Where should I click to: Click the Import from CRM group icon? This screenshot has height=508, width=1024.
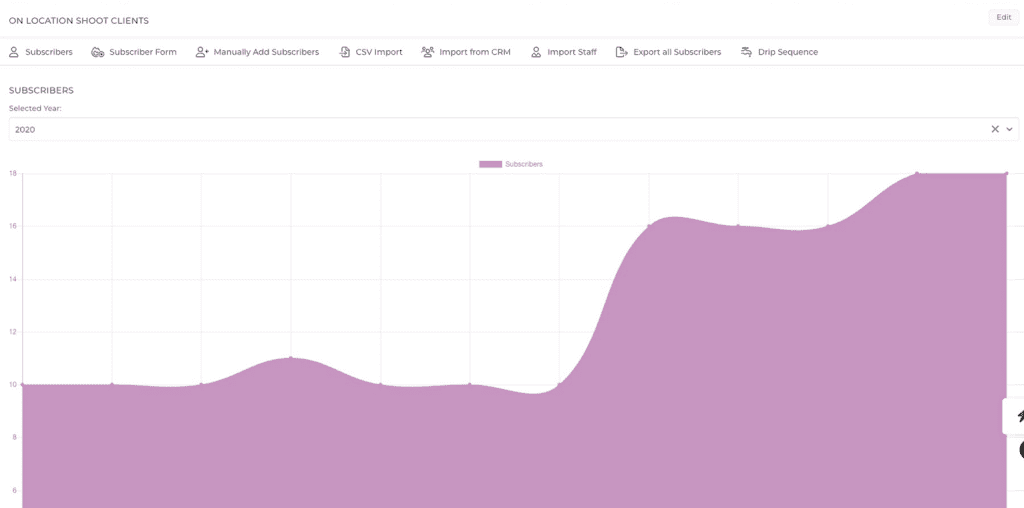coord(428,52)
